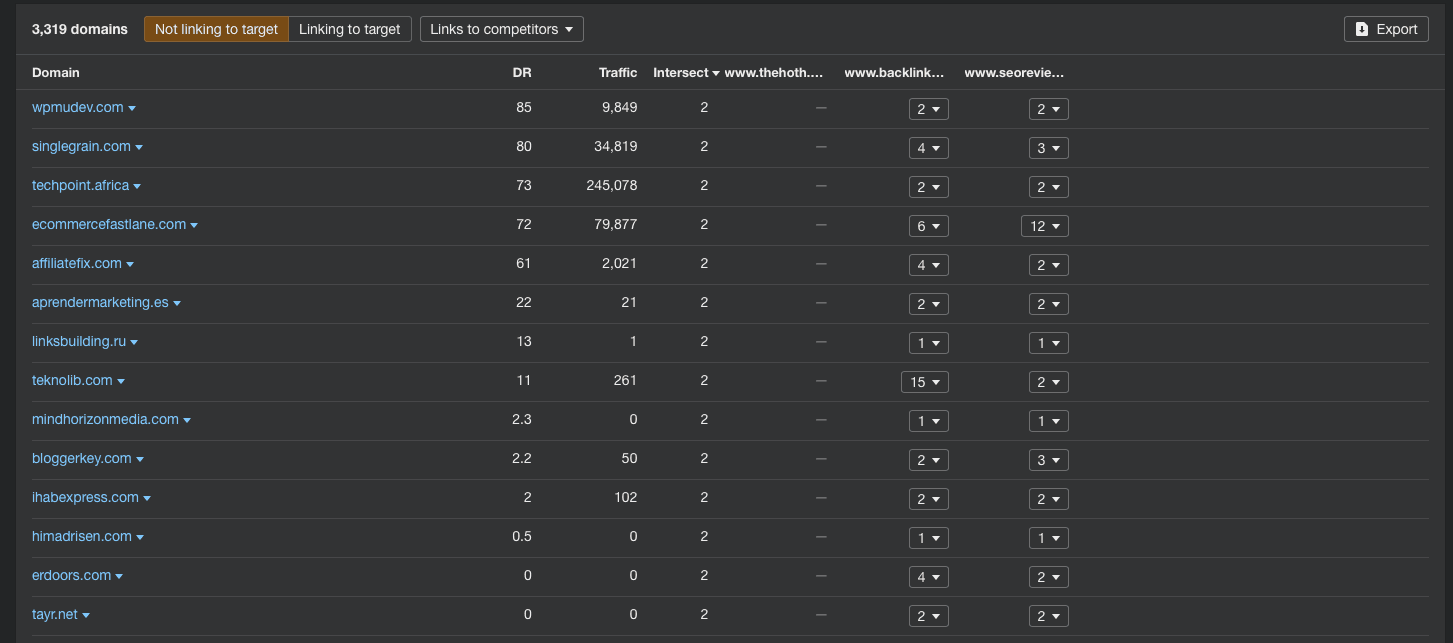
Task: Switch to 'Linking to target' toggle
Action: coord(349,29)
